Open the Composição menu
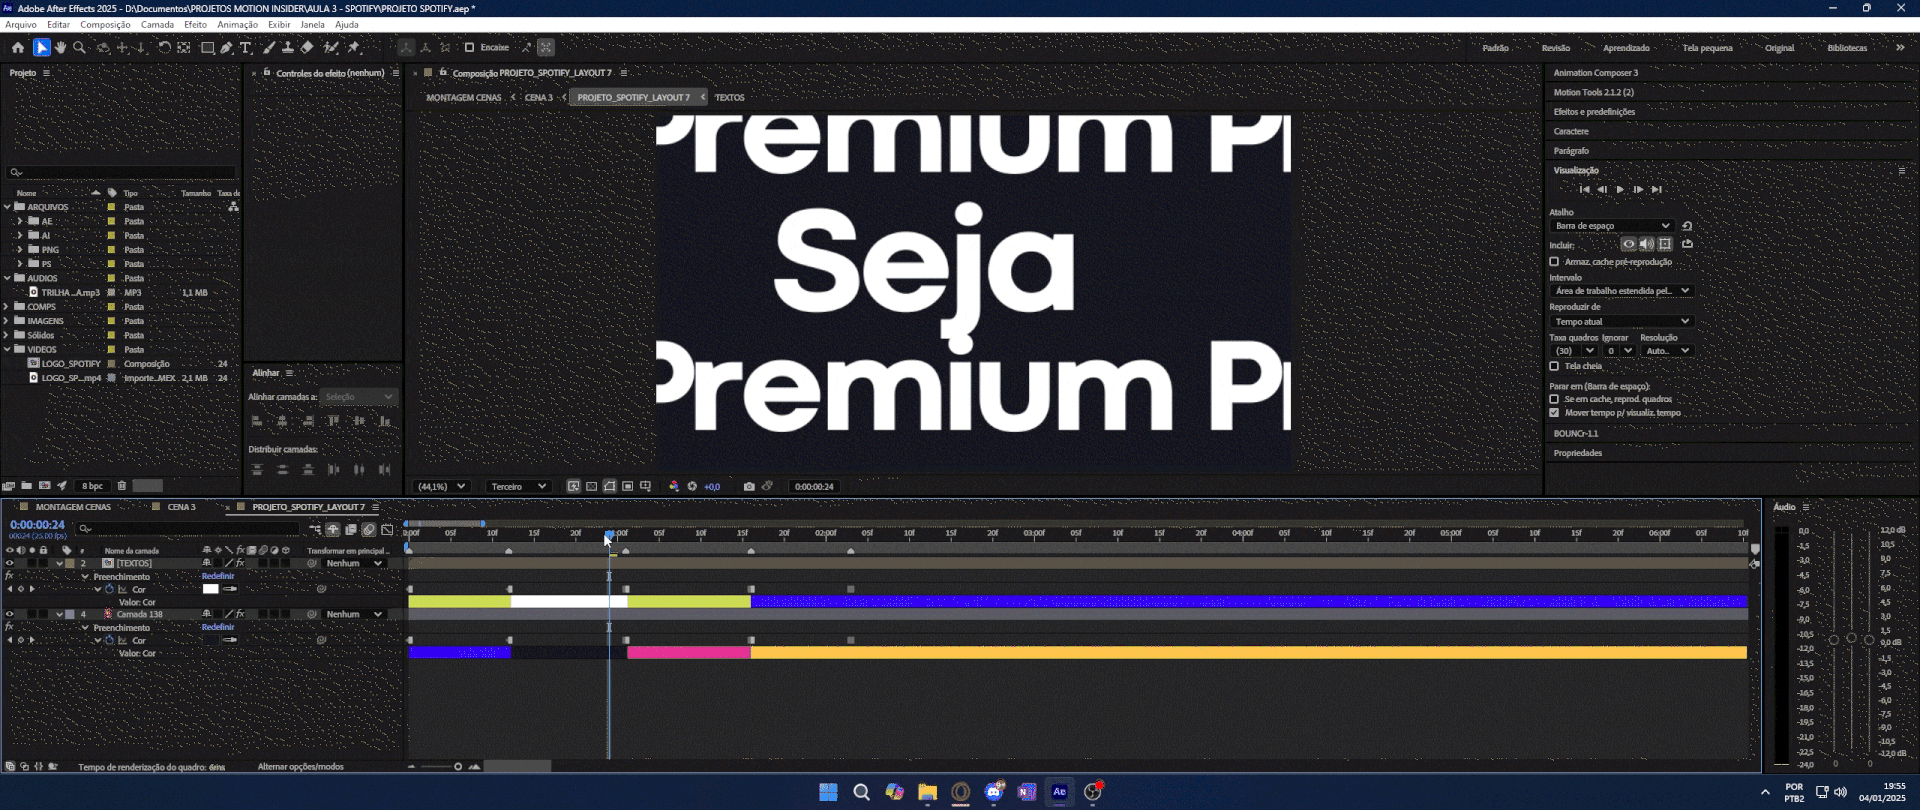This screenshot has width=1920, height=810. (105, 24)
